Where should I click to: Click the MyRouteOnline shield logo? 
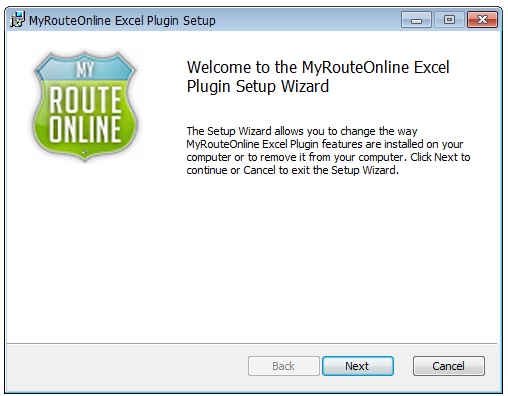[85, 107]
